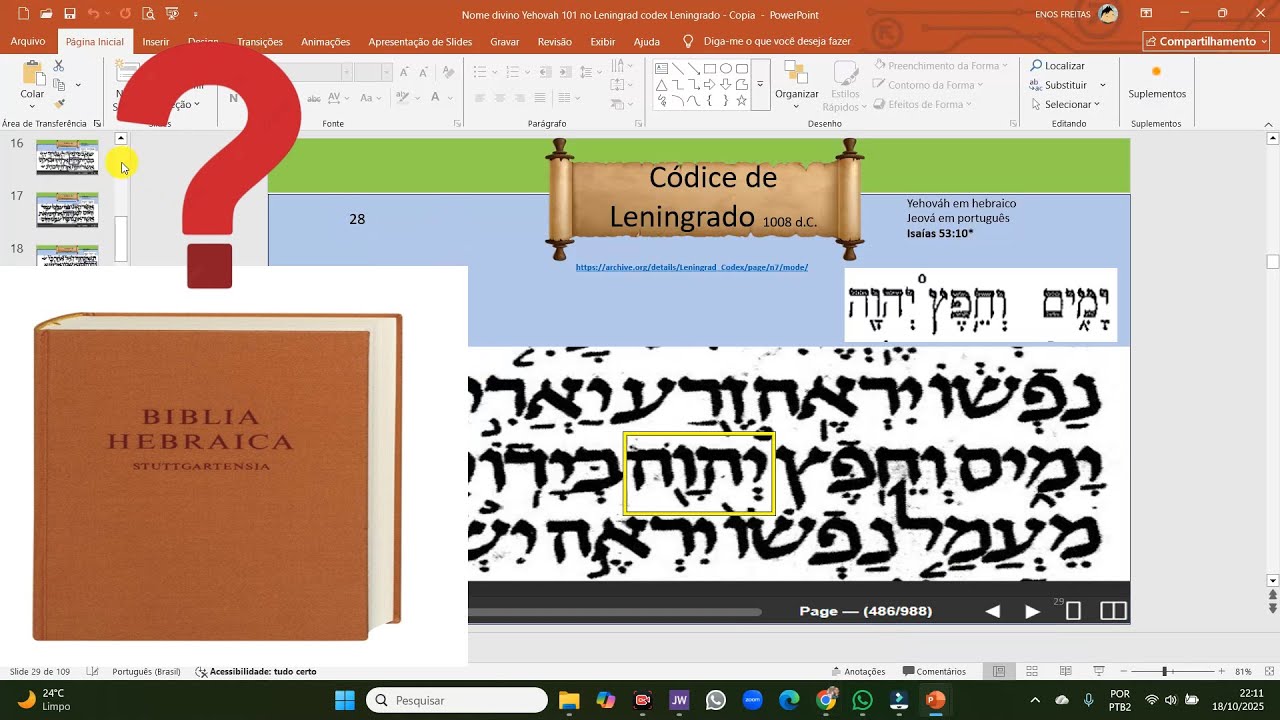The height and width of the screenshot is (720, 1280).
Task: Click the Save icon in the quick access toolbar
Action: 70,14
